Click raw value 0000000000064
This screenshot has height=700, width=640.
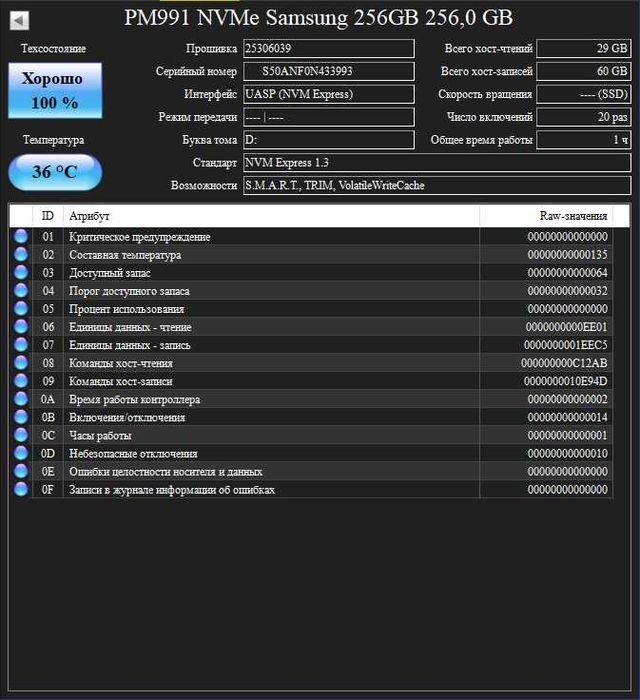pos(567,272)
